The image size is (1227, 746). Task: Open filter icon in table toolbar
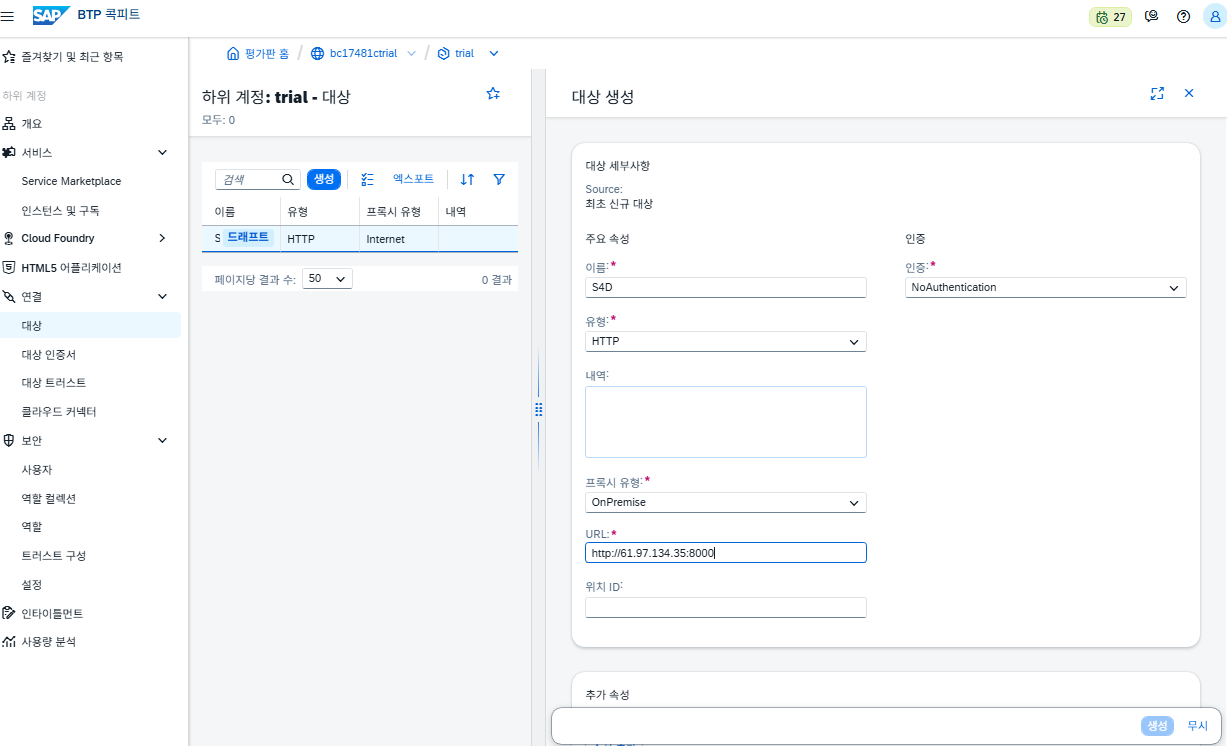[499, 179]
